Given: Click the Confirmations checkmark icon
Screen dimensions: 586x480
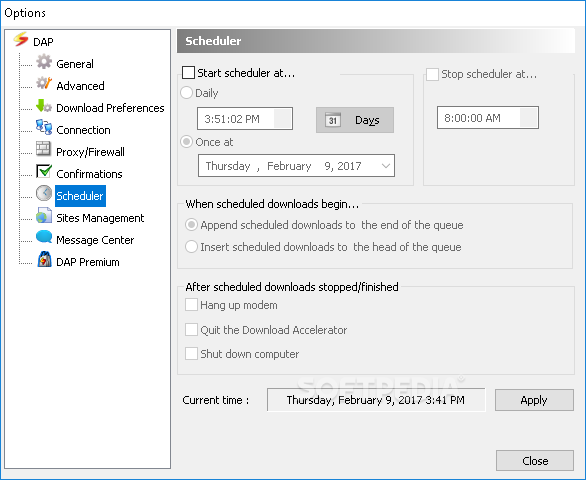Looking at the screenshot, I should [x=44, y=171].
